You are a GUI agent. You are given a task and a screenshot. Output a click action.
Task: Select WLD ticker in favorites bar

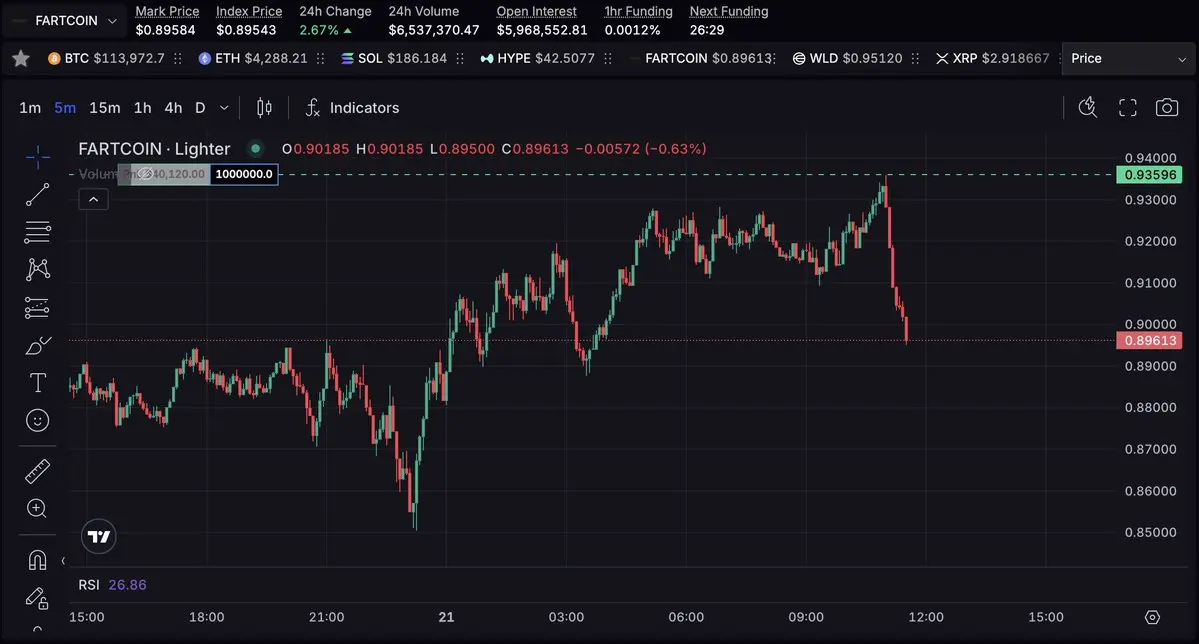(x=847, y=58)
